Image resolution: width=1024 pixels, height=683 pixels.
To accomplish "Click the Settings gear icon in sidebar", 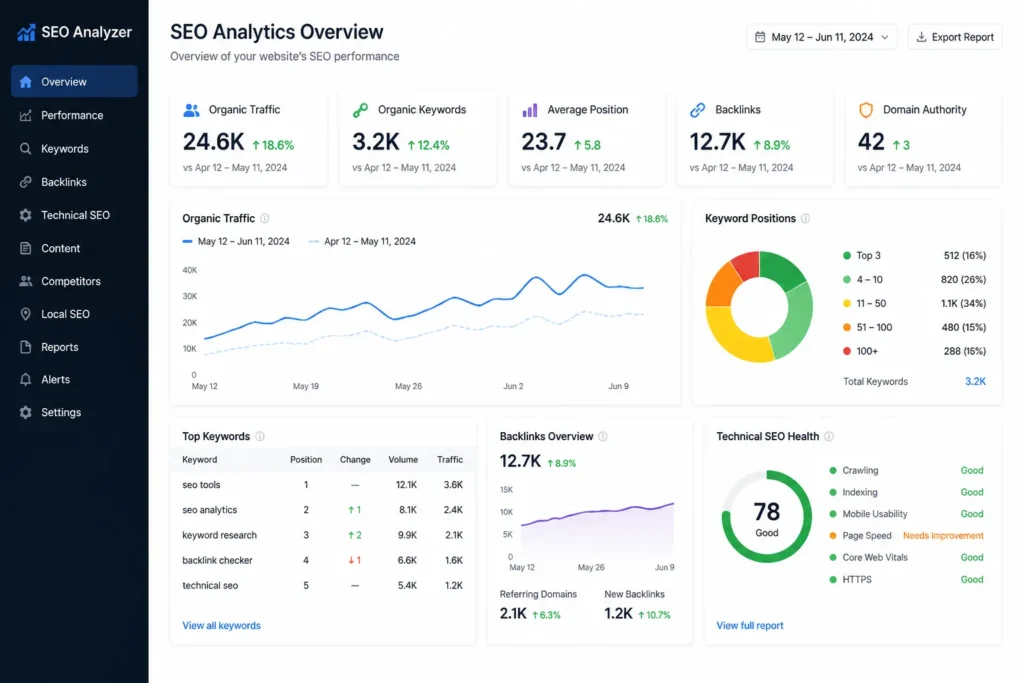I will [x=25, y=413].
